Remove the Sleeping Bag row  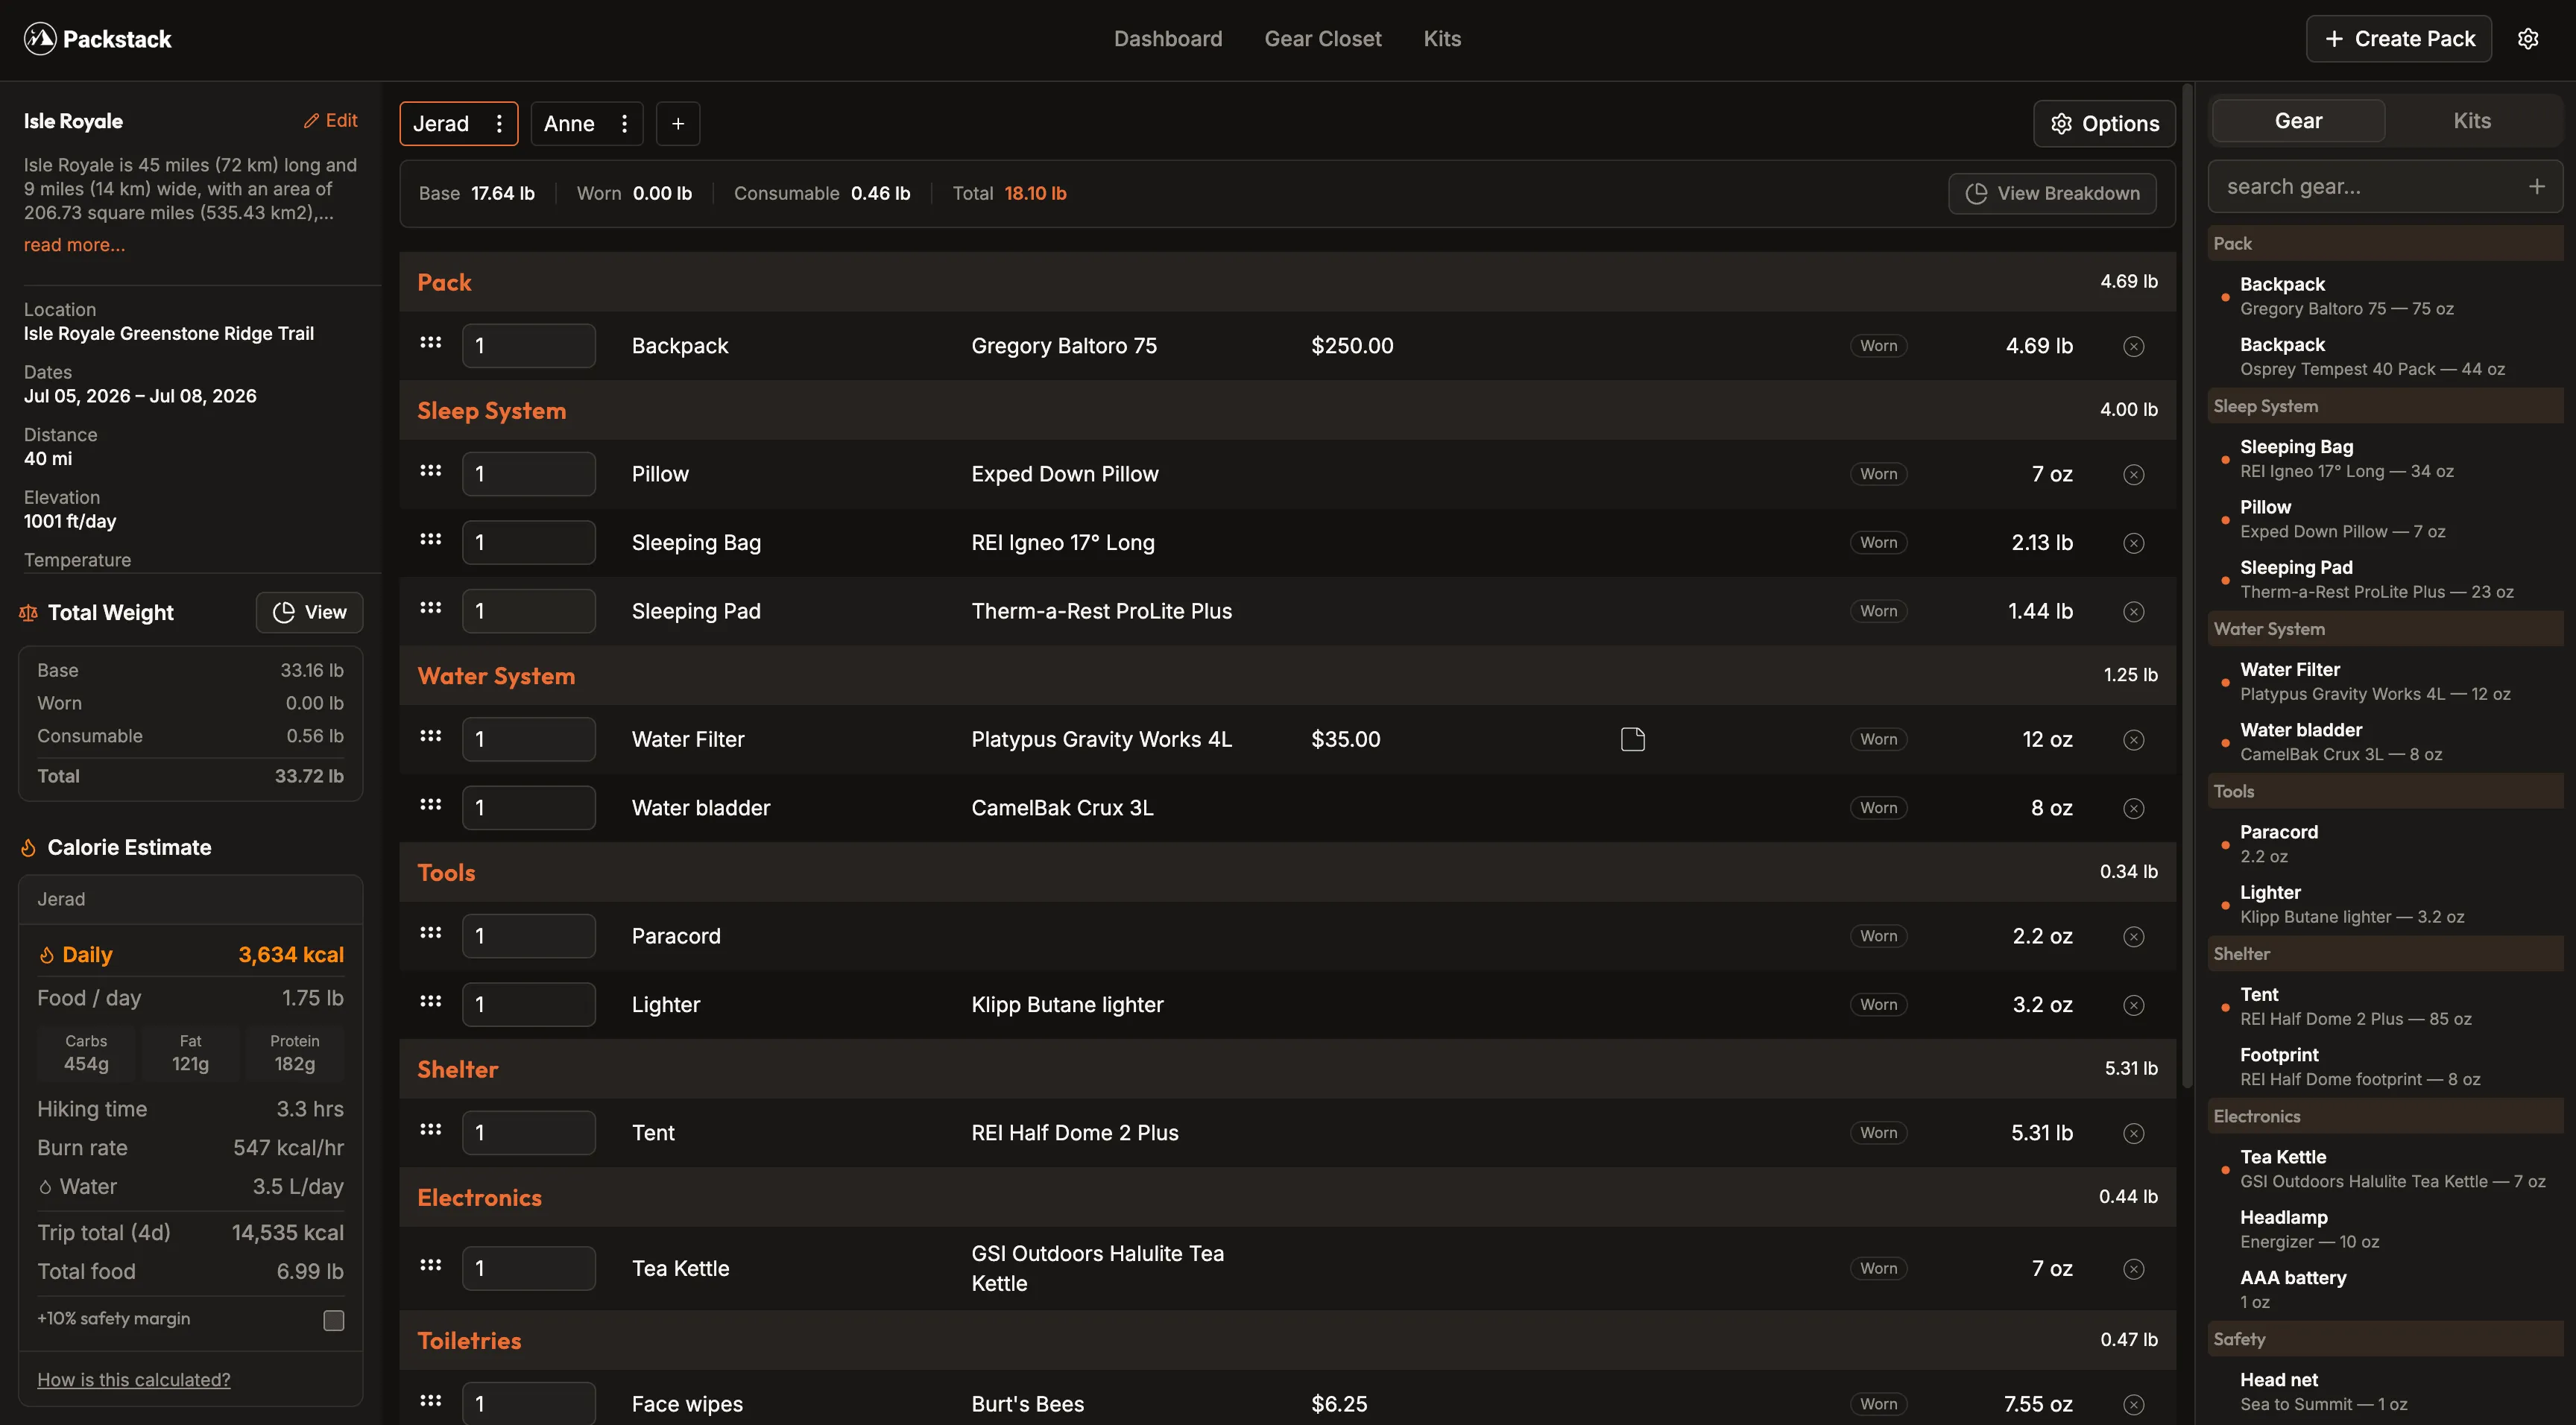2133,543
